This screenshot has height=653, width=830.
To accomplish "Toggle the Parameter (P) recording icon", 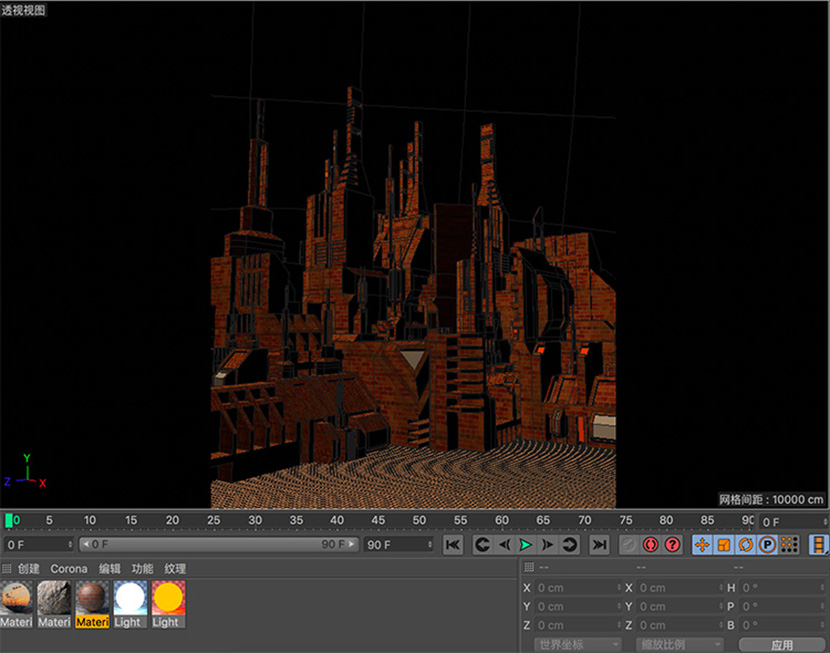I will coord(767,545).
